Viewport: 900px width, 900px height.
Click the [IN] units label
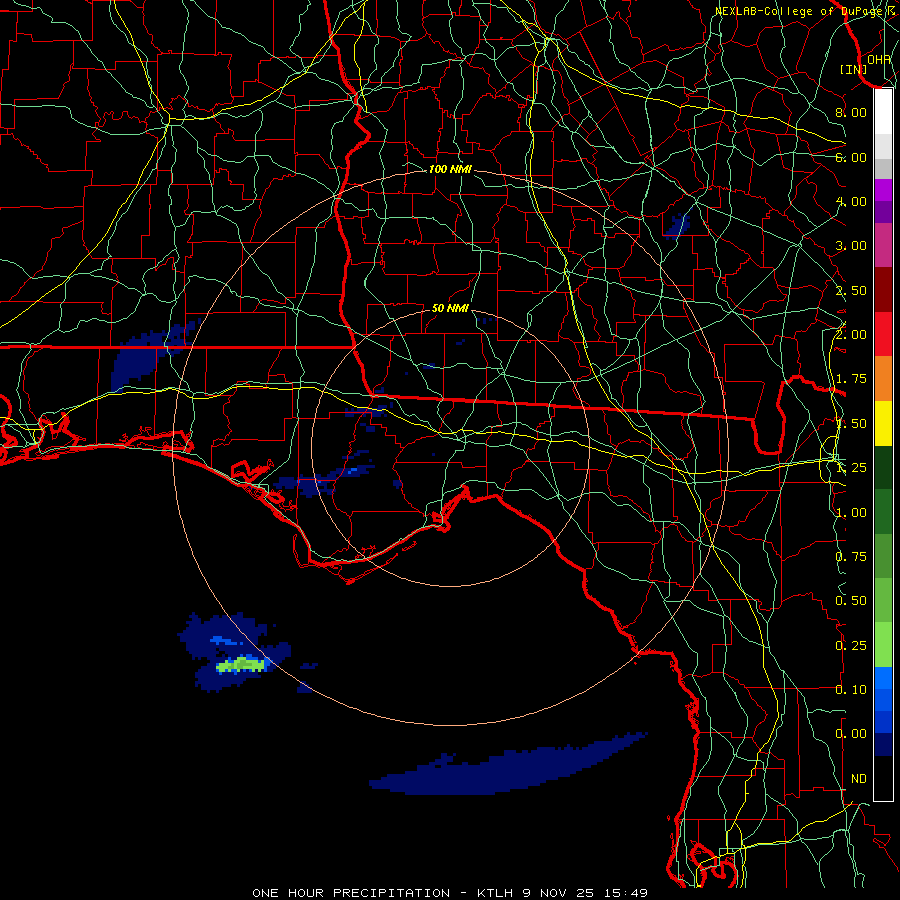click(x=853, y=69)
